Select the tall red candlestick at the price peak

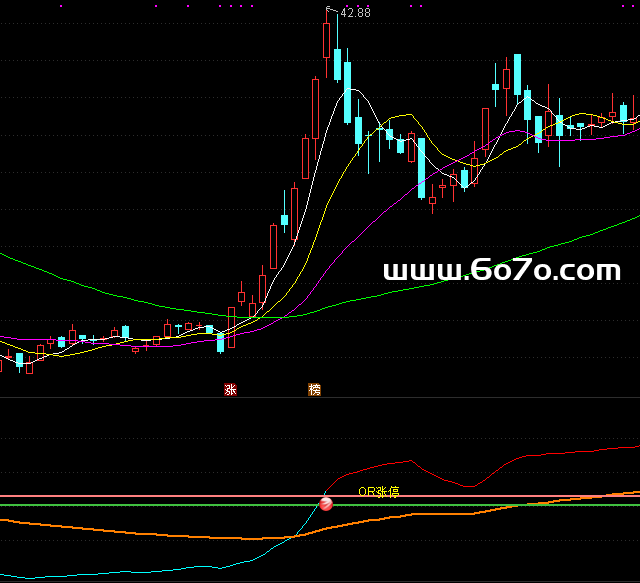pyautogui.click(x=326, y=40)
